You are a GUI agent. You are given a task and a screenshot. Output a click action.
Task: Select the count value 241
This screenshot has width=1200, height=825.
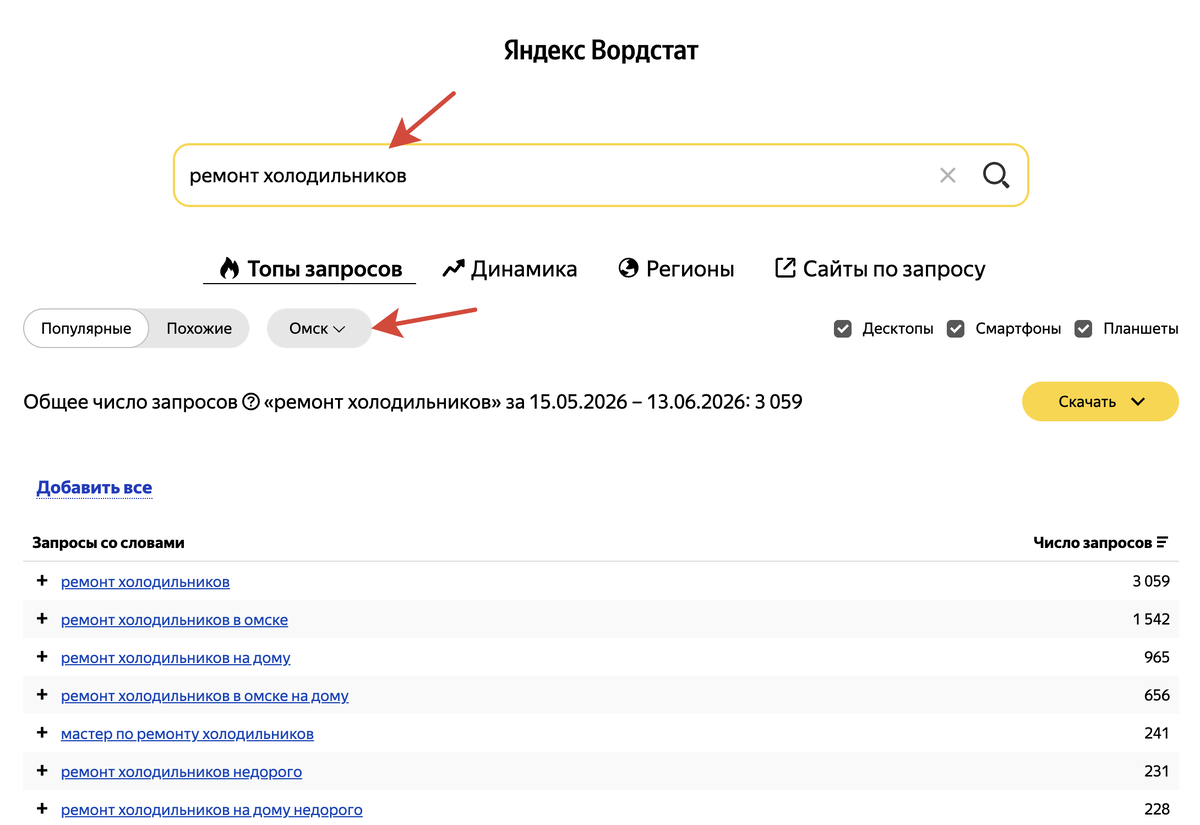pos(1157,734)
